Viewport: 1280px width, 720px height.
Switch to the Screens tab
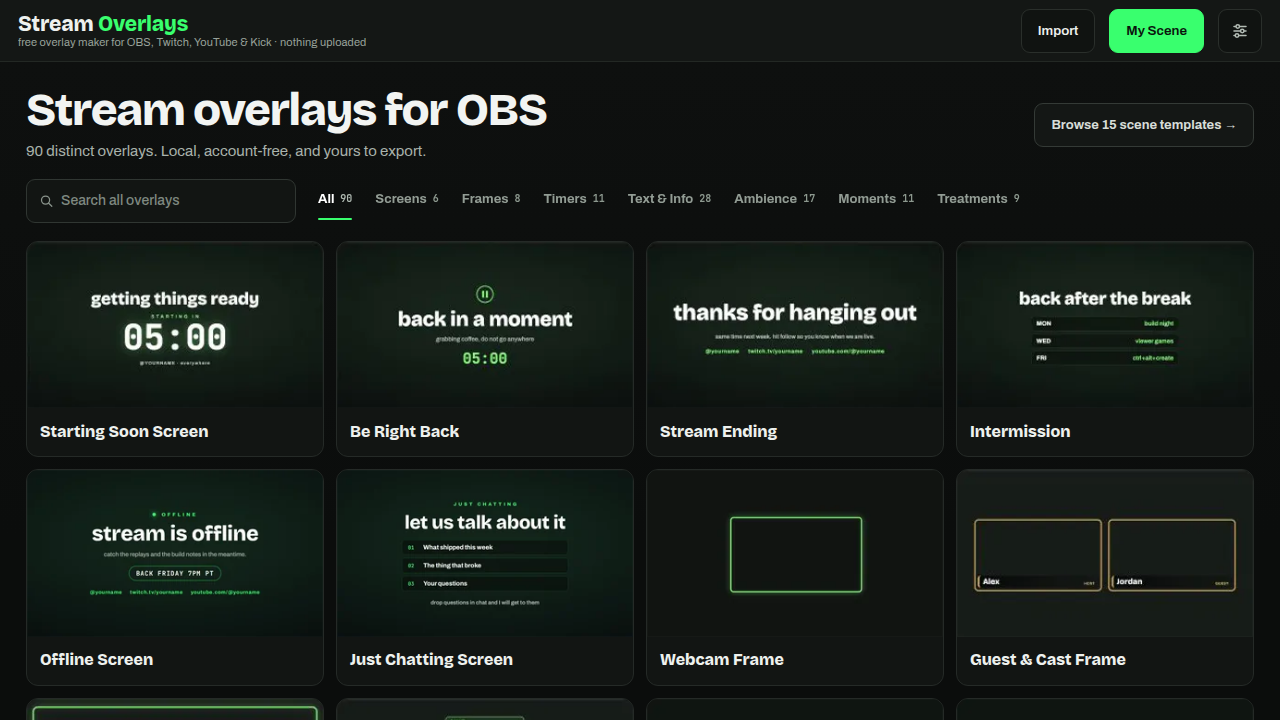407,199
